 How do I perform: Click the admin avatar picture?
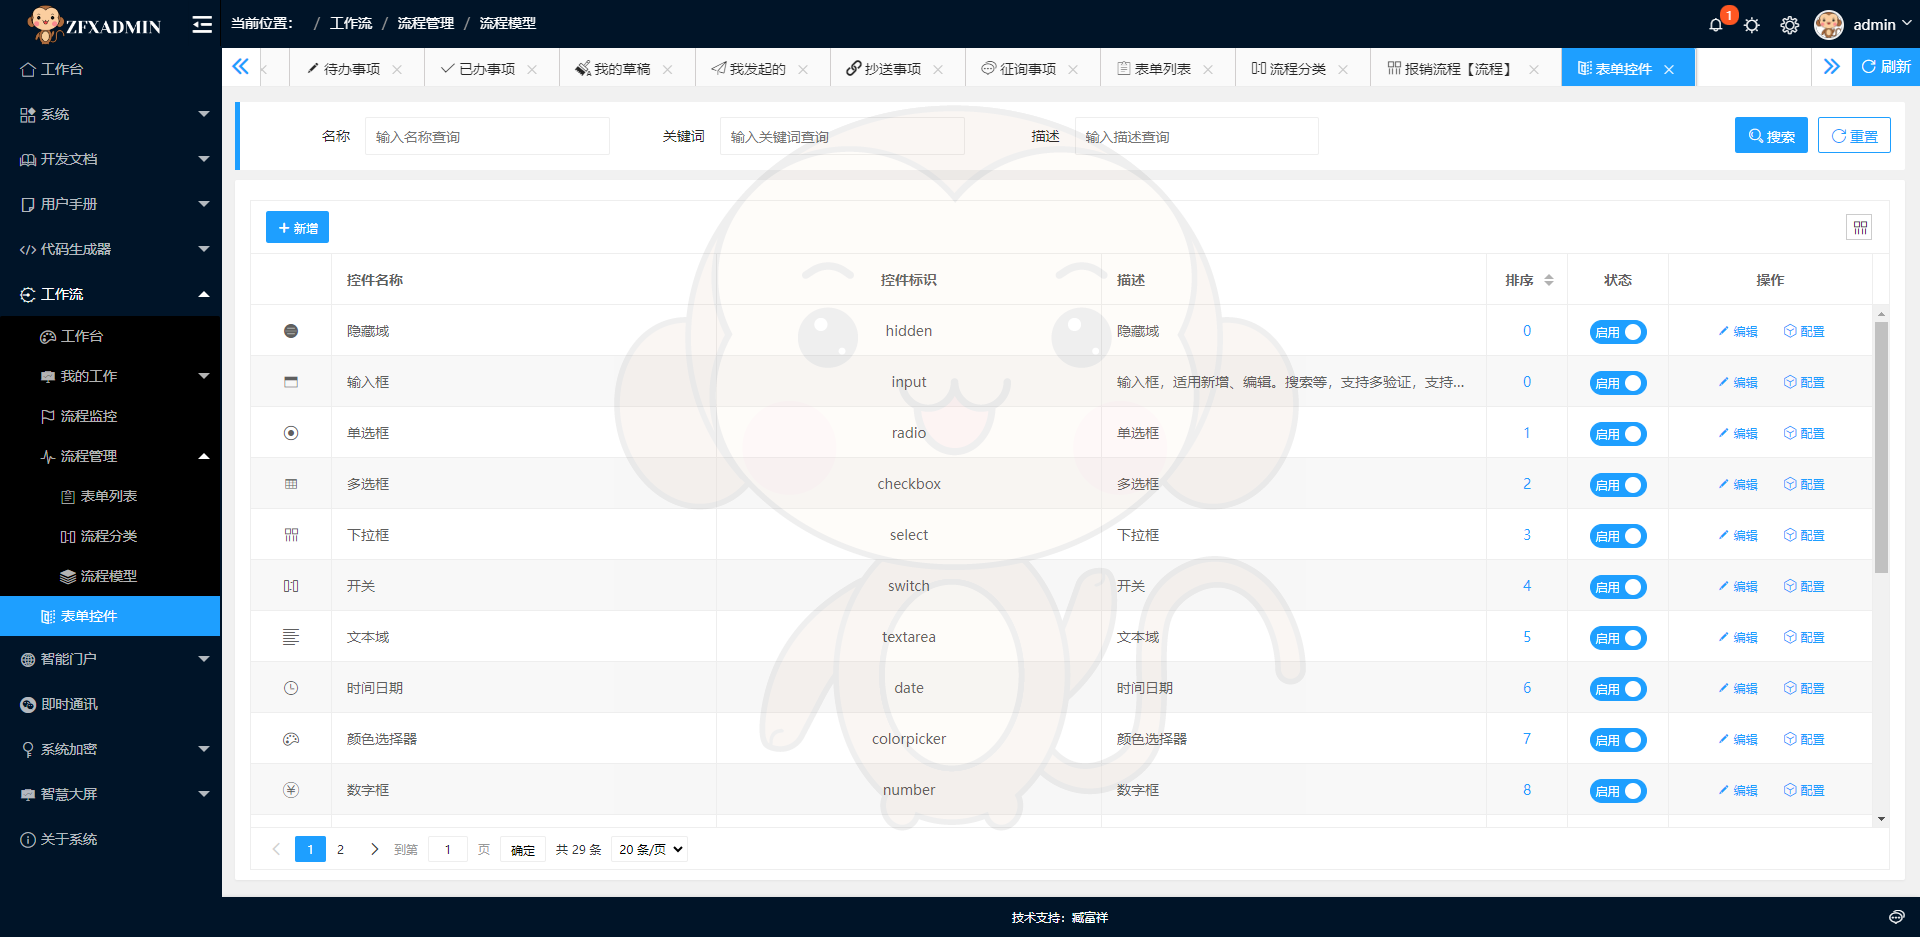coord(1829,24)
